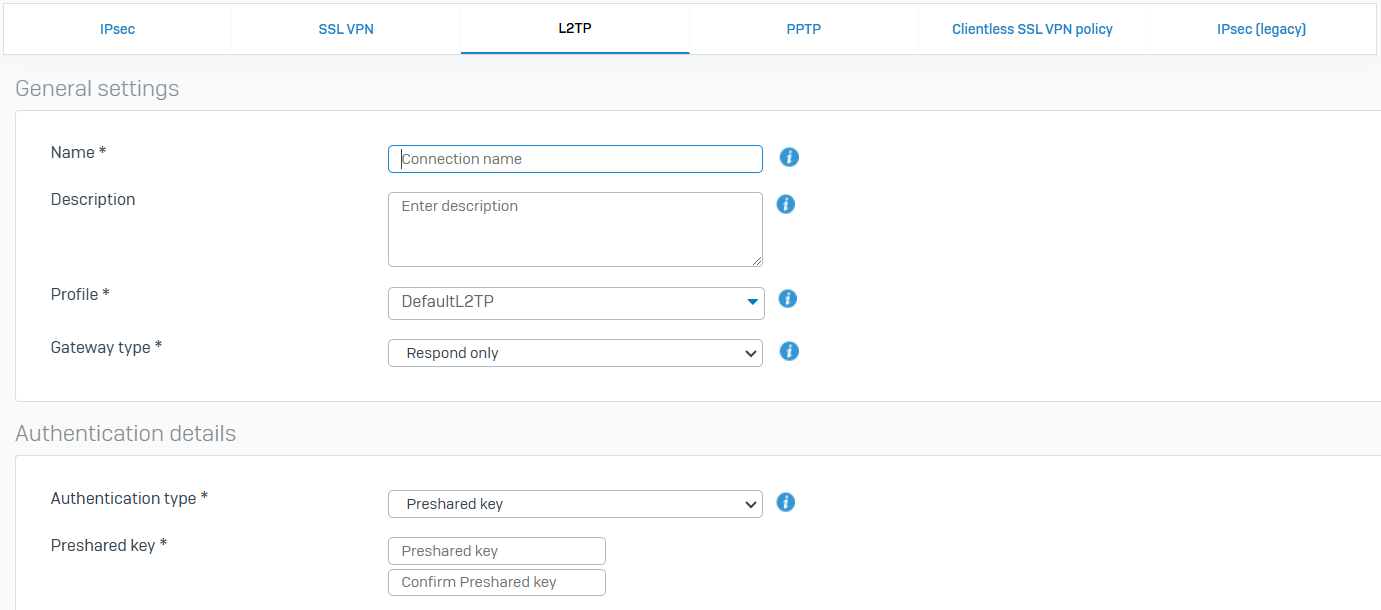Screen dimensions: 1381x610
Task: Show info for the Profile setting
Action: (x=787, y=299)
